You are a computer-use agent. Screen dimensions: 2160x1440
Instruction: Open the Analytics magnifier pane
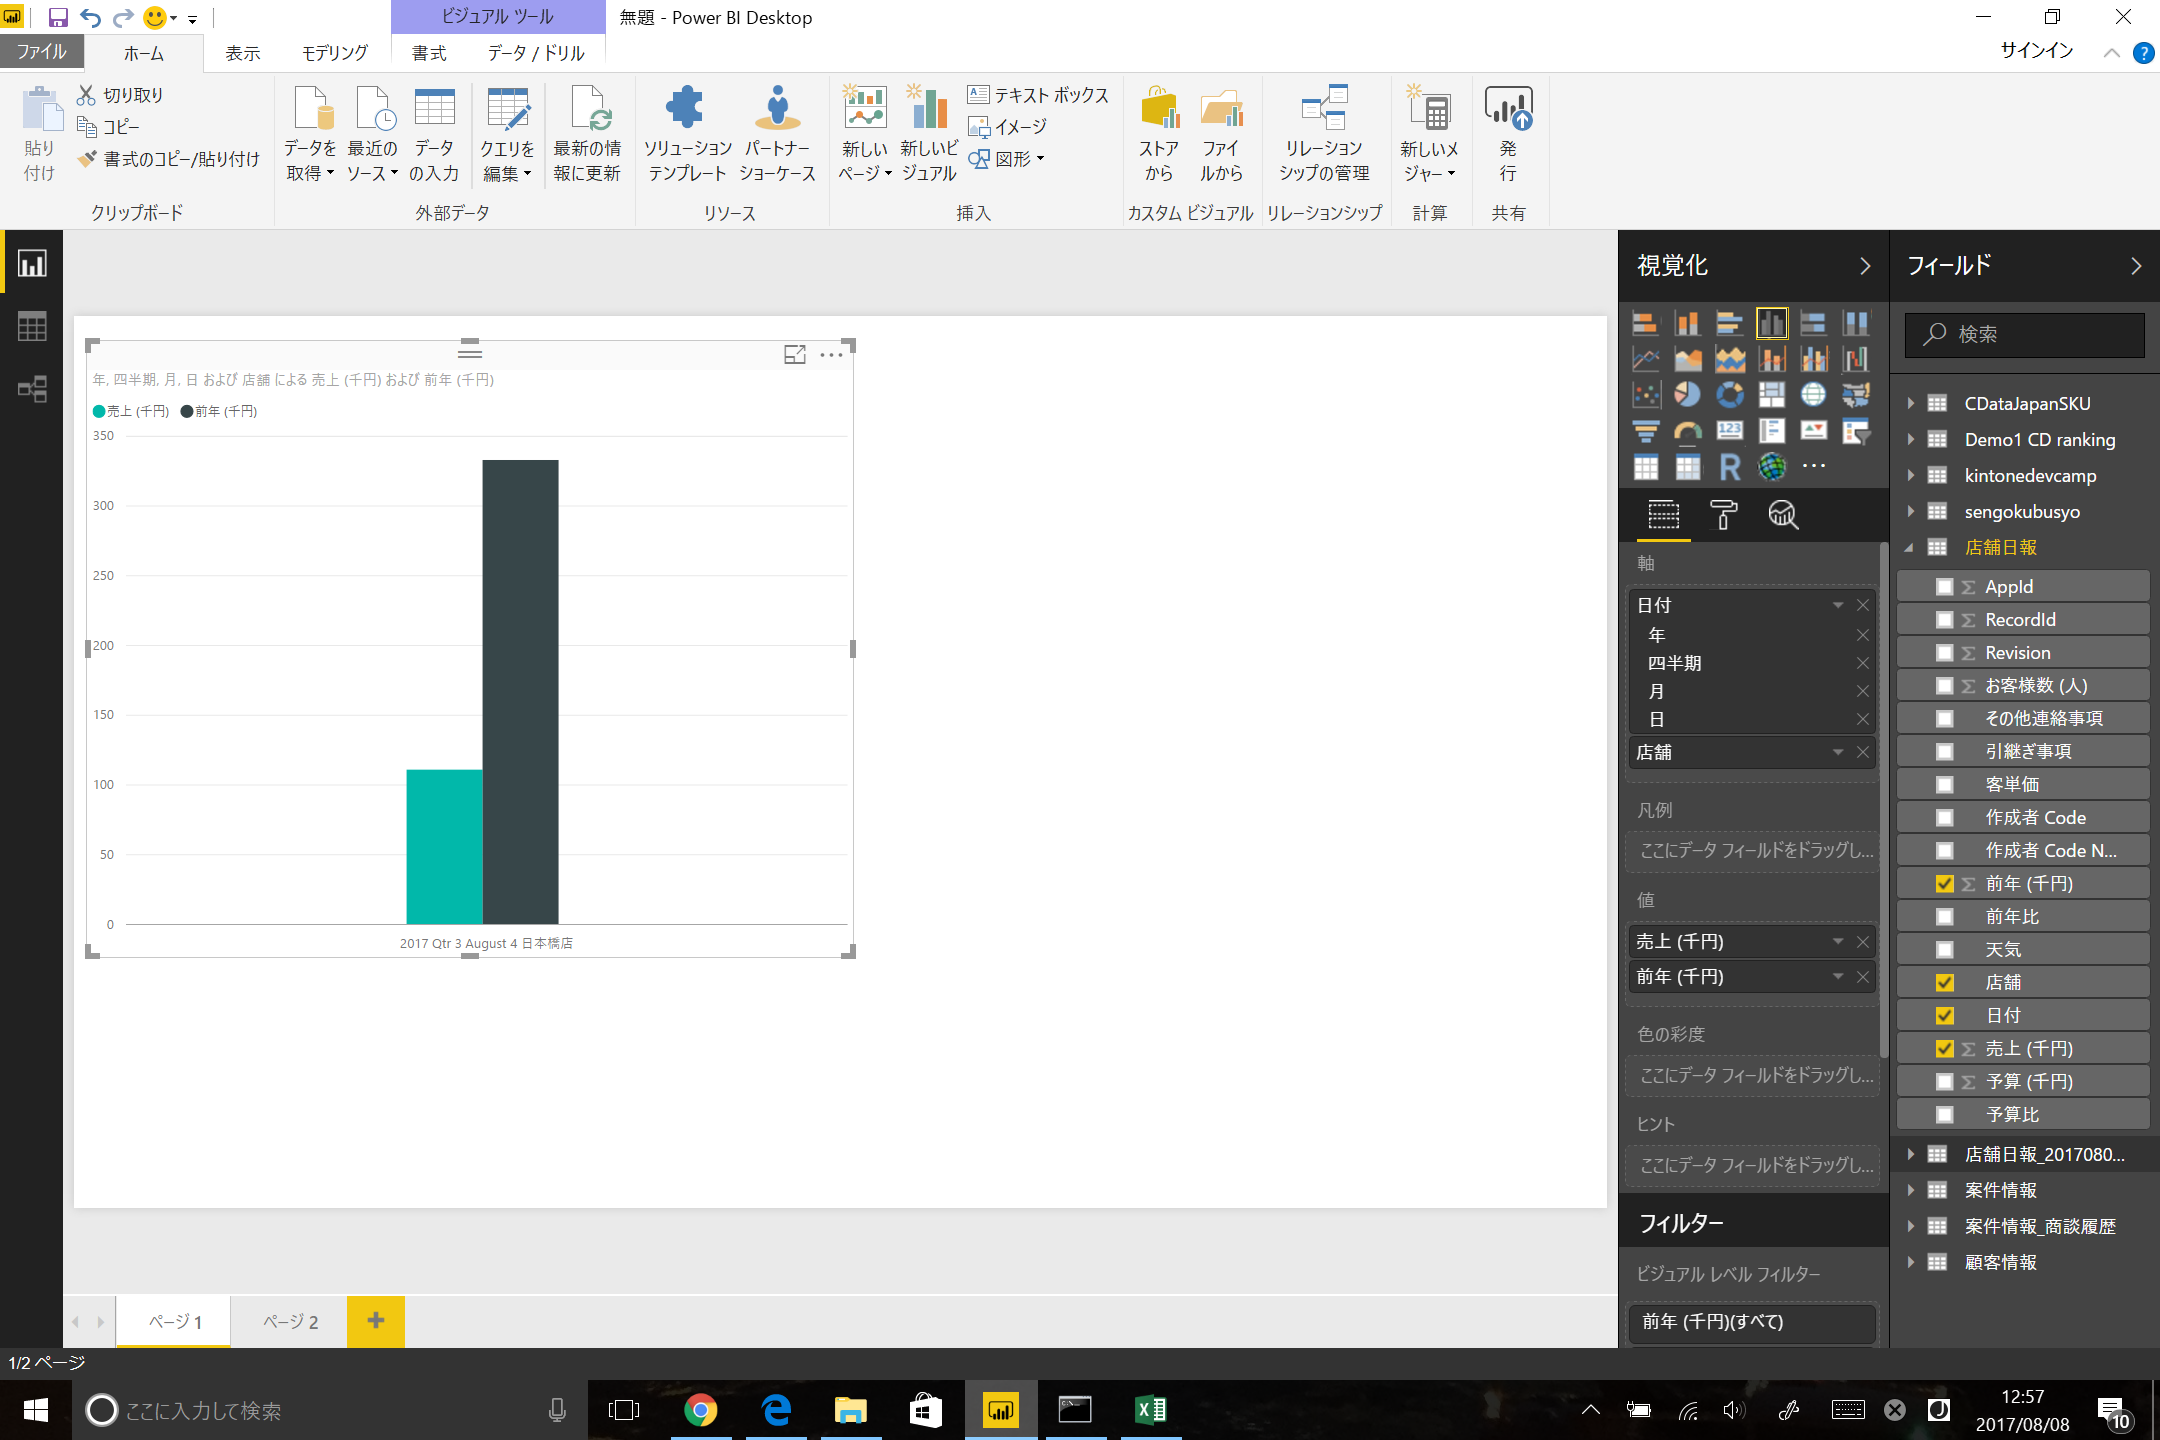coord(1784,514)
